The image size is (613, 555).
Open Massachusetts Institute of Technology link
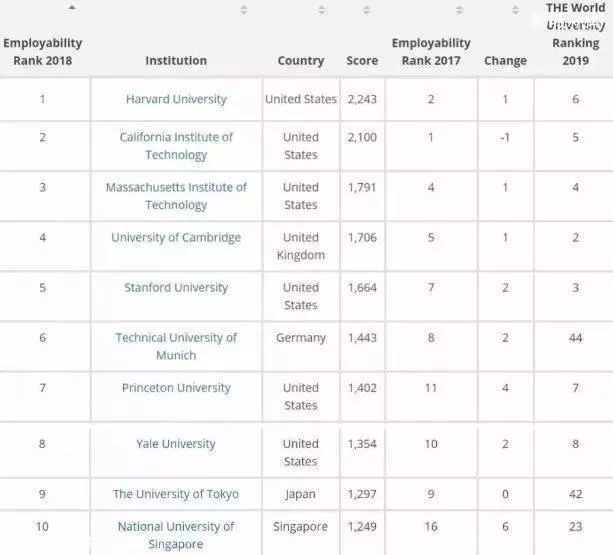pos(176,196)
